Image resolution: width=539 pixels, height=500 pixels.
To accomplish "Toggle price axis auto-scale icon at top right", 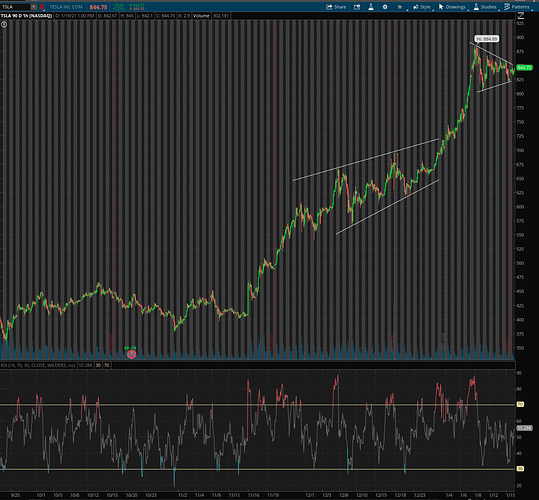I will tap(520, 15).
